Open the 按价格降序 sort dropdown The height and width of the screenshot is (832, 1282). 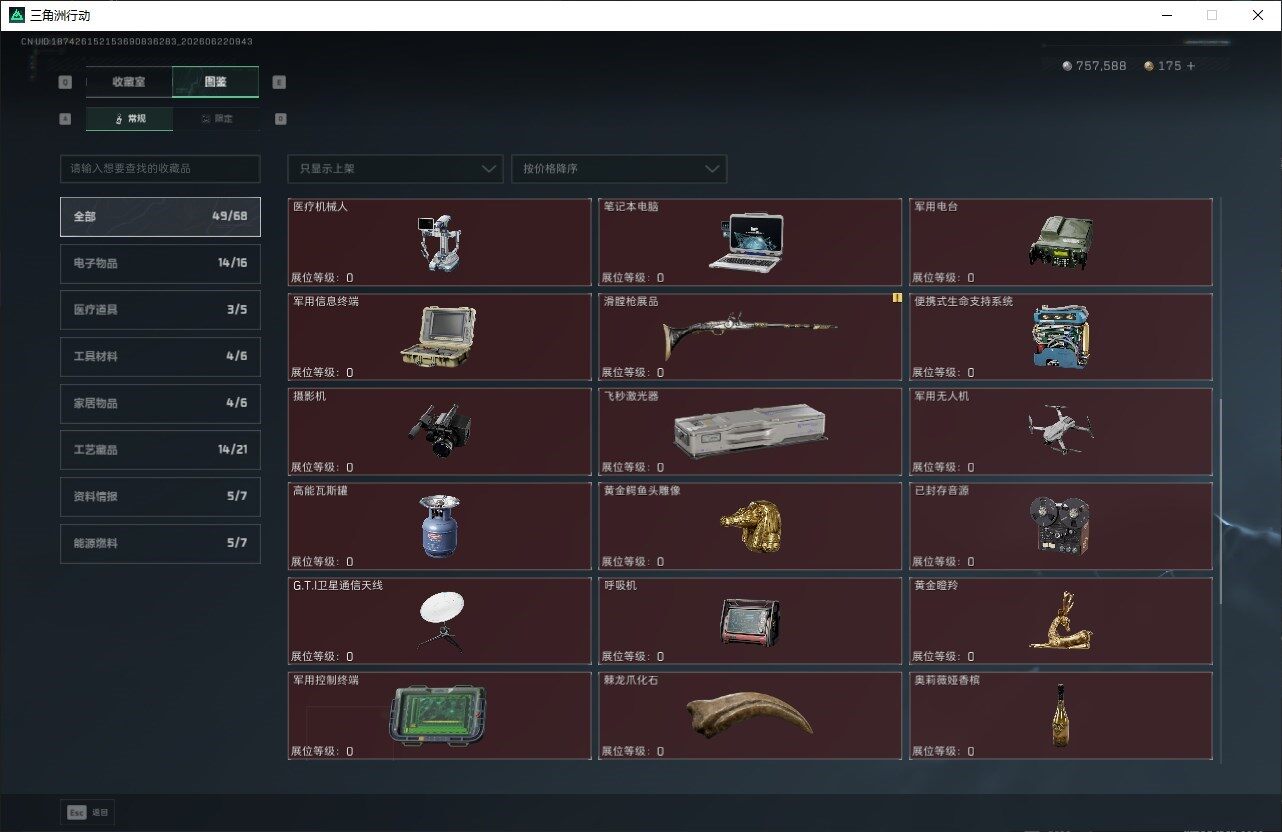point(619,169)
